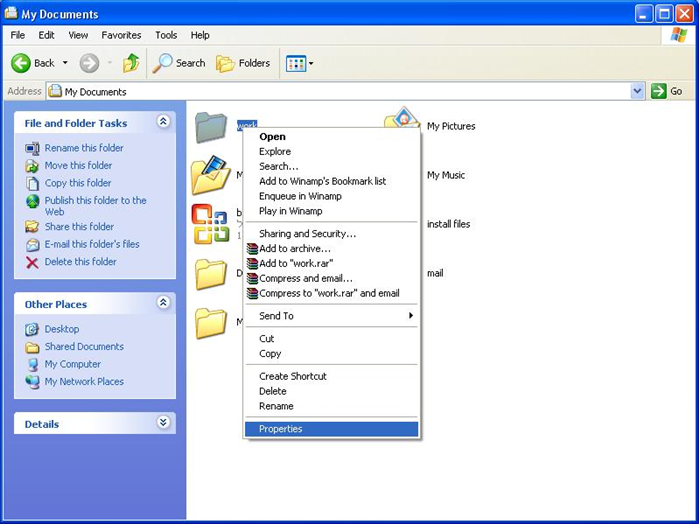Expand the Address bar dropdown arrow
The height and width of the screenshot is (524, 699).
638,91
